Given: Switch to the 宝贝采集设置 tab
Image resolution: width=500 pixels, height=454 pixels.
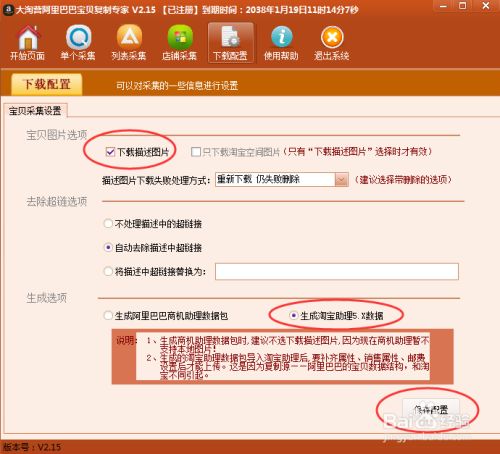Looking at the screenshot, I should (x=35, y=110).
